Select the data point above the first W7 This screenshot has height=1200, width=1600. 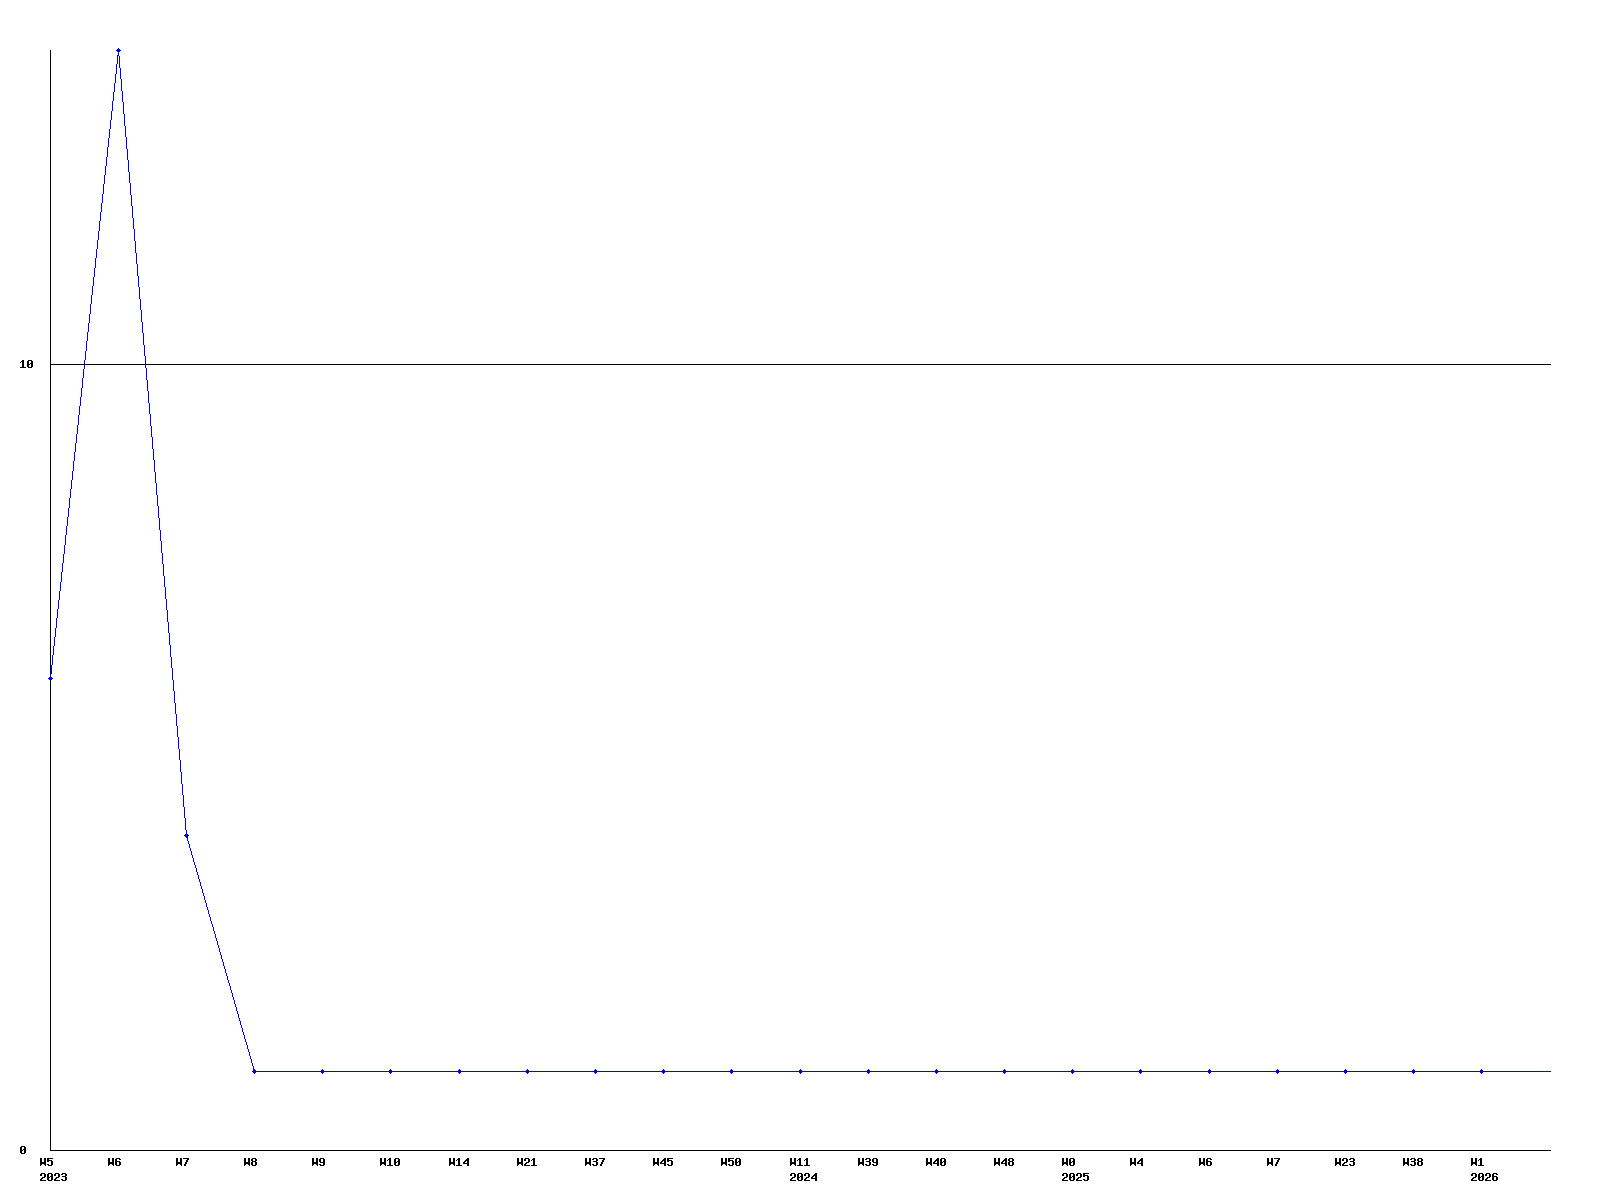[x=186, y=835]
